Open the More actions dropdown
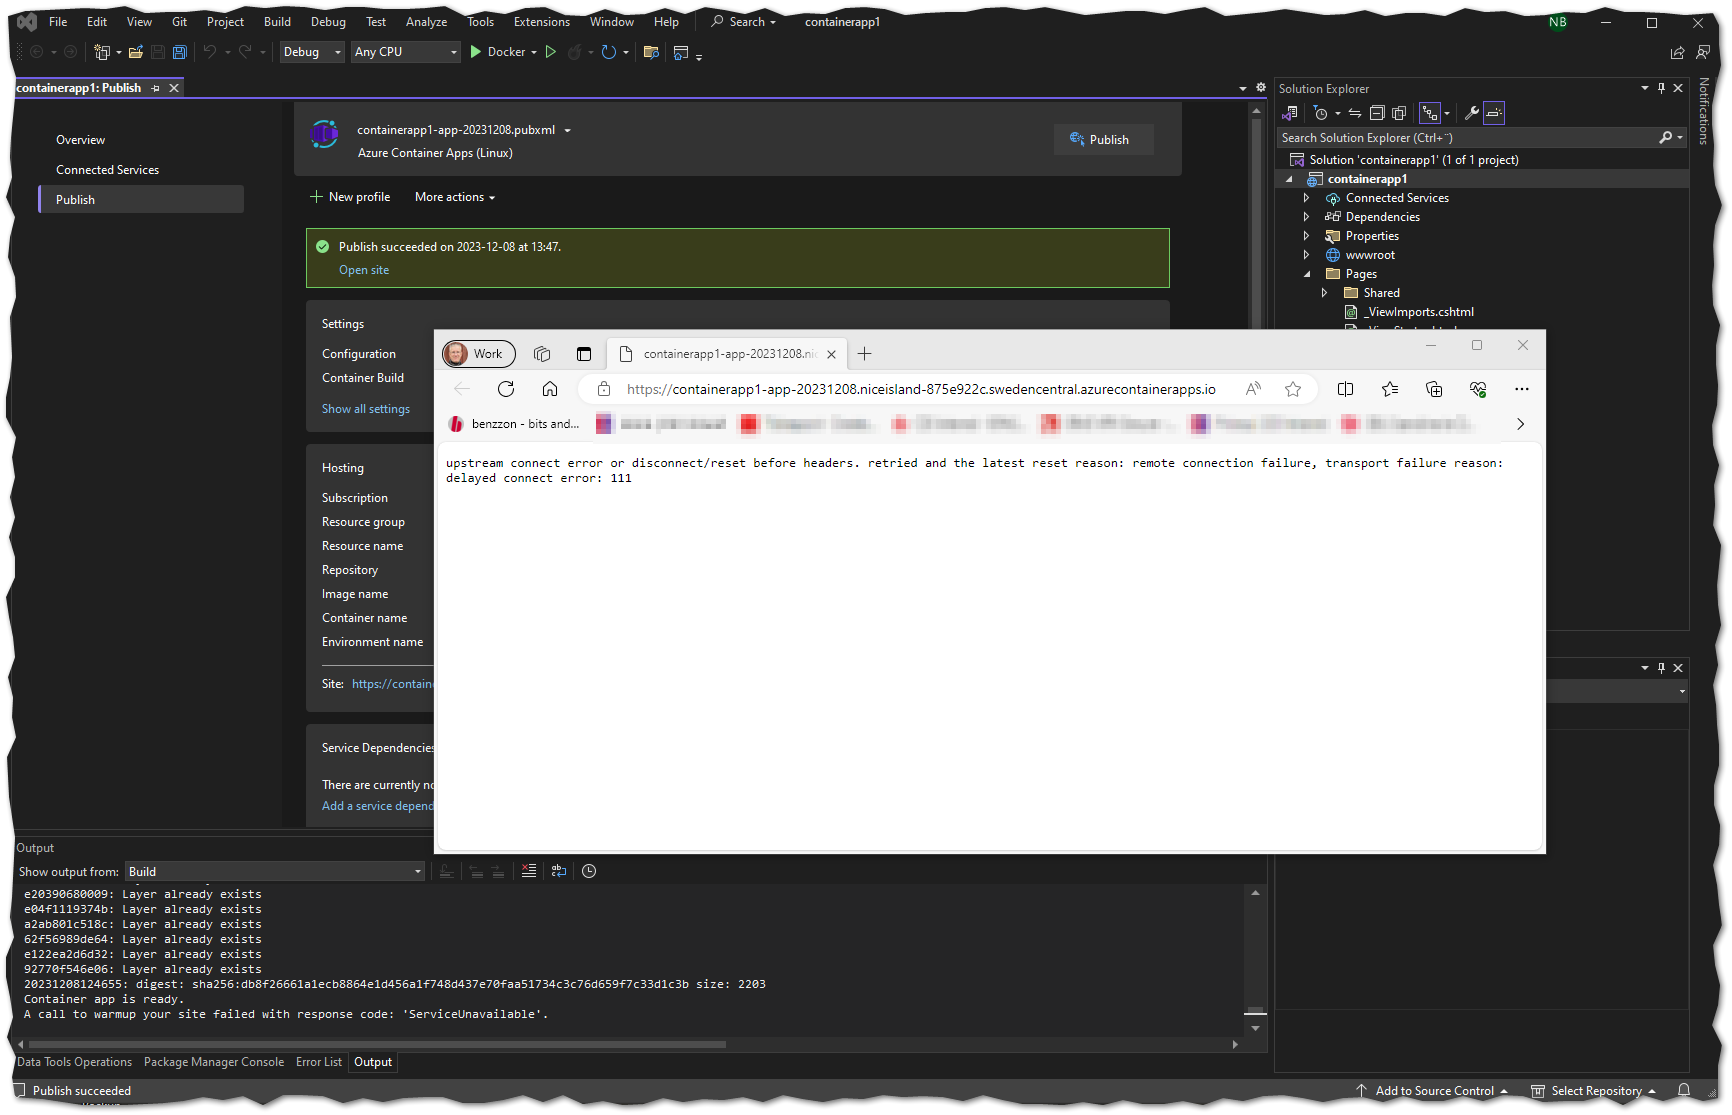 [x=455, y=197]
